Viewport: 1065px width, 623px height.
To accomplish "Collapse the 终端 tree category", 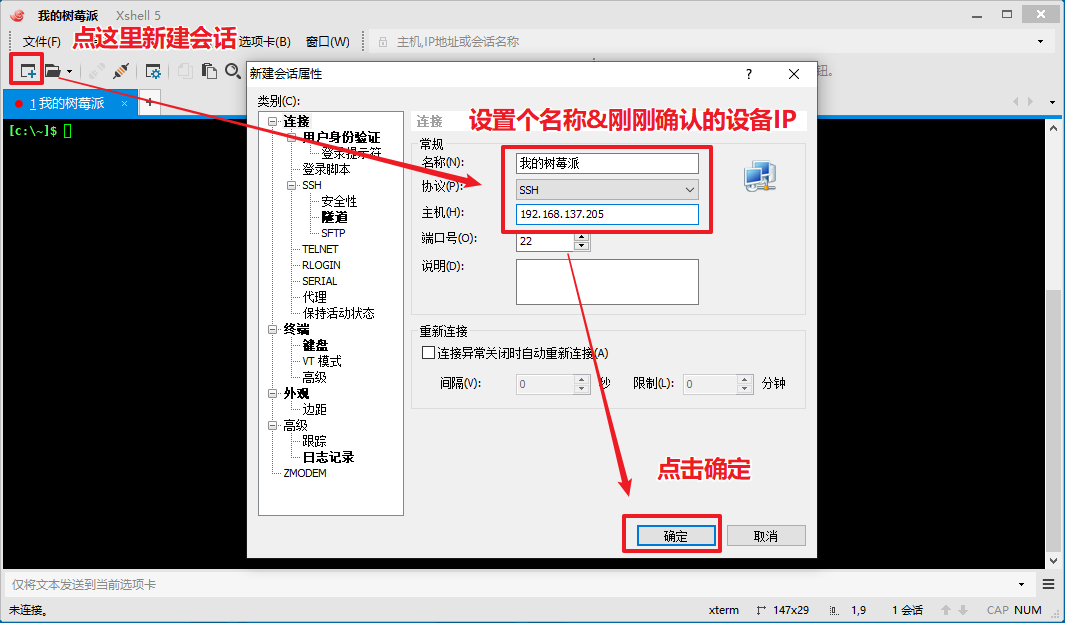I will pos(273,329).
